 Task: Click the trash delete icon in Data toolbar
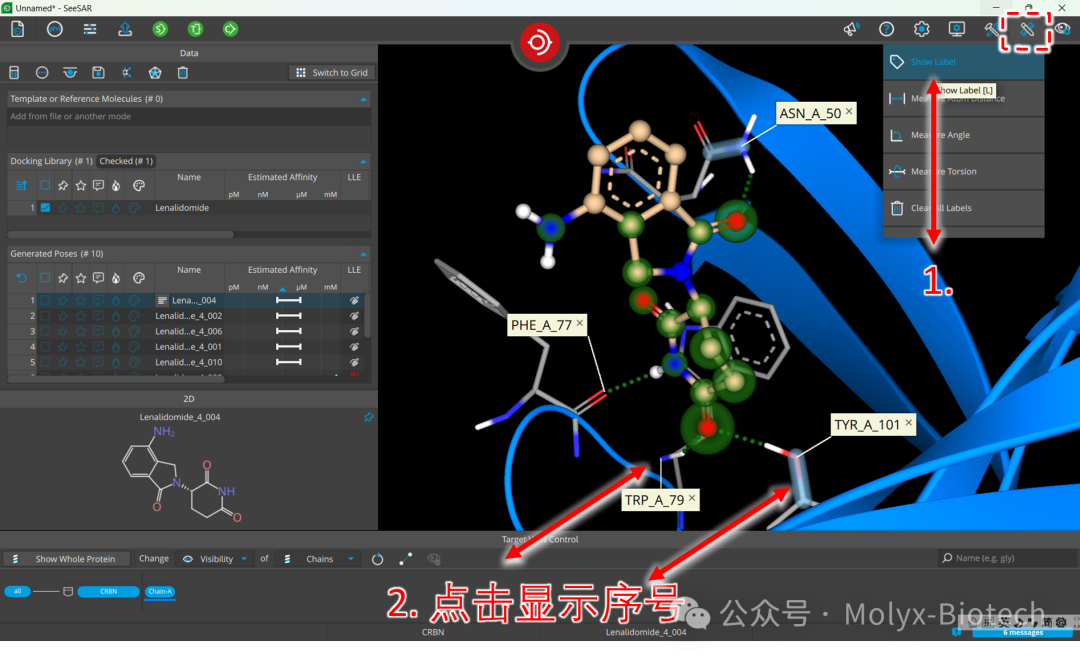coord(183,72)
